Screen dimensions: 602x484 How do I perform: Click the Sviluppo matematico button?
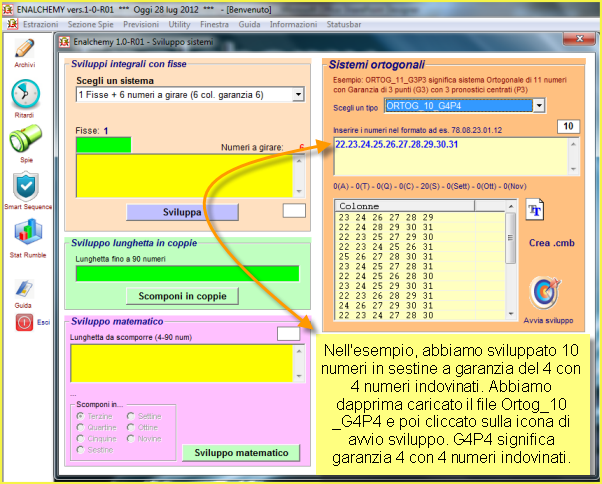coord(241,453)
